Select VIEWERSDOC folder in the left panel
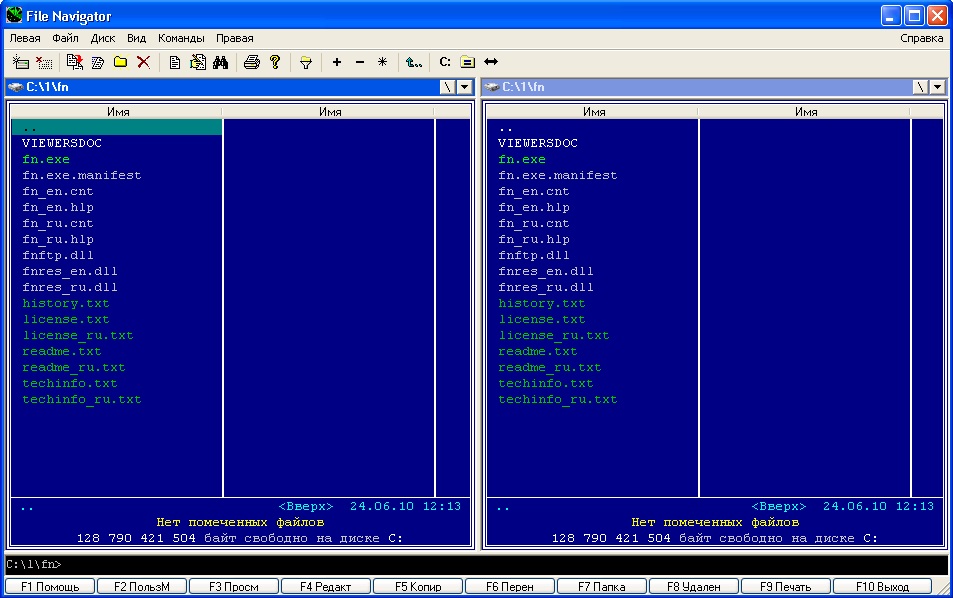Viewport: 953px width, 598px height. pos(62,143)
